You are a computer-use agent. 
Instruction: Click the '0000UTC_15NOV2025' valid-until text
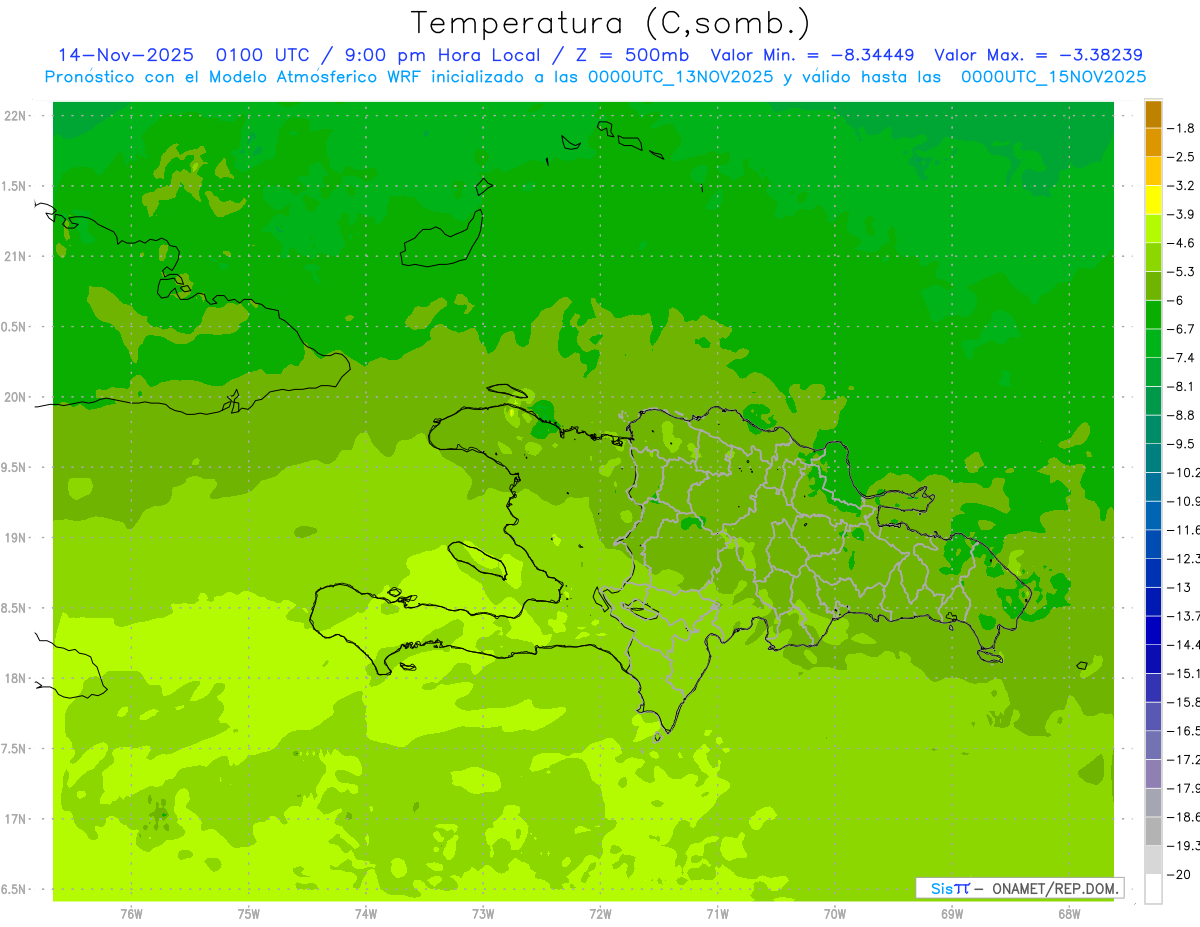tap(1053, 77)
